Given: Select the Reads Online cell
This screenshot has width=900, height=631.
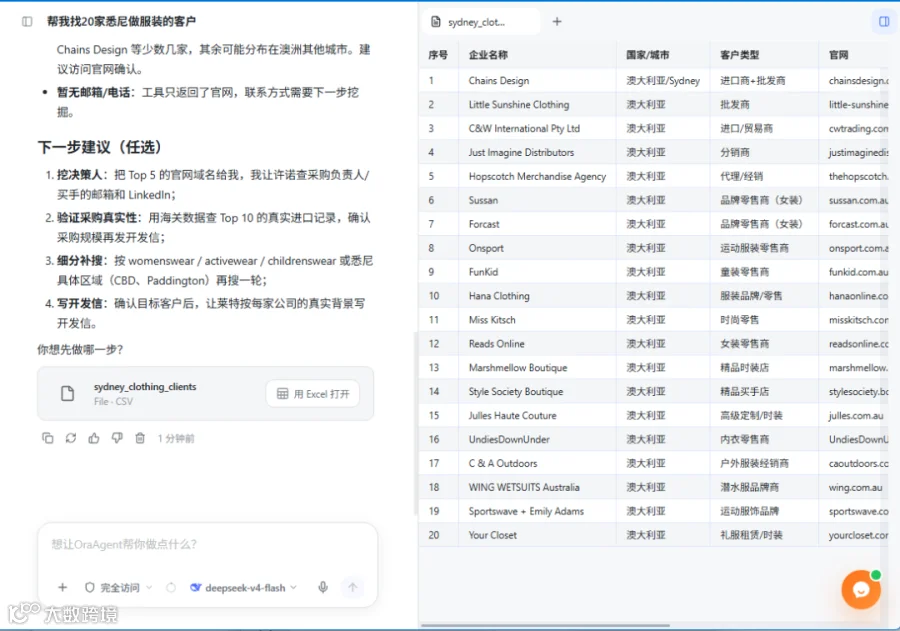Looking at the screenshot, I should click(537, 343).
